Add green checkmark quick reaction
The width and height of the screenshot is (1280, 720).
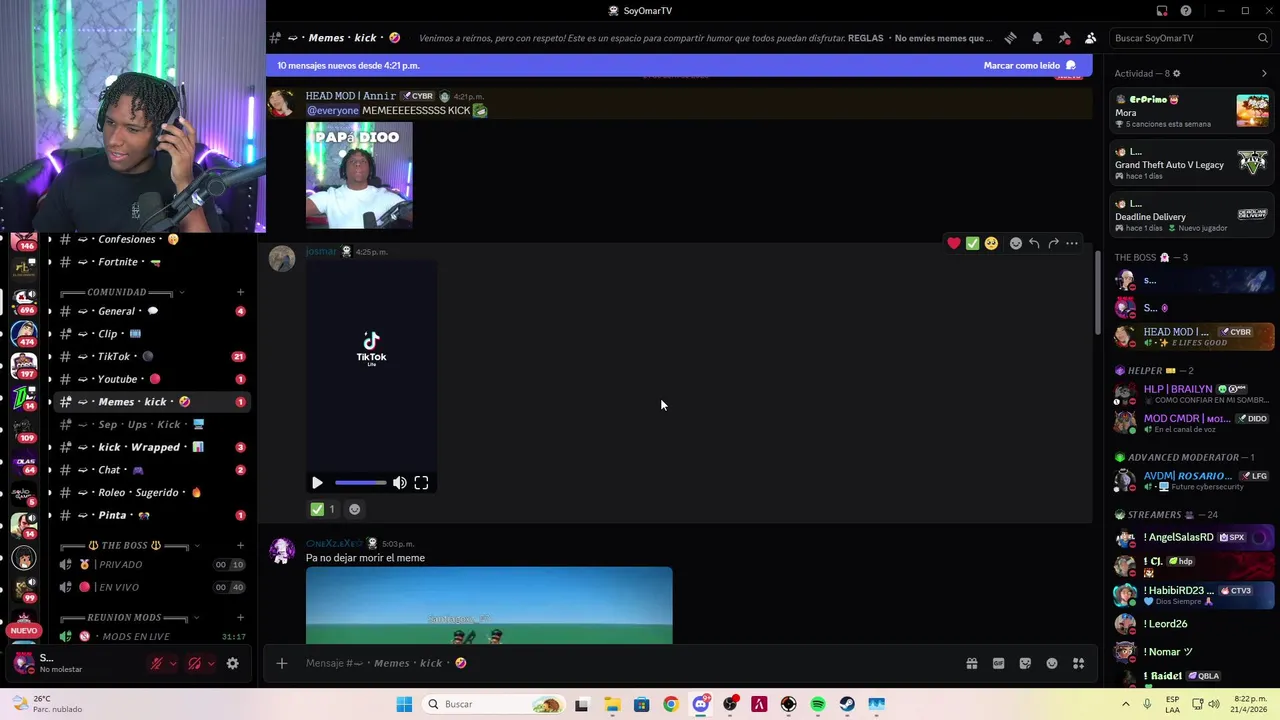(972, 243)
